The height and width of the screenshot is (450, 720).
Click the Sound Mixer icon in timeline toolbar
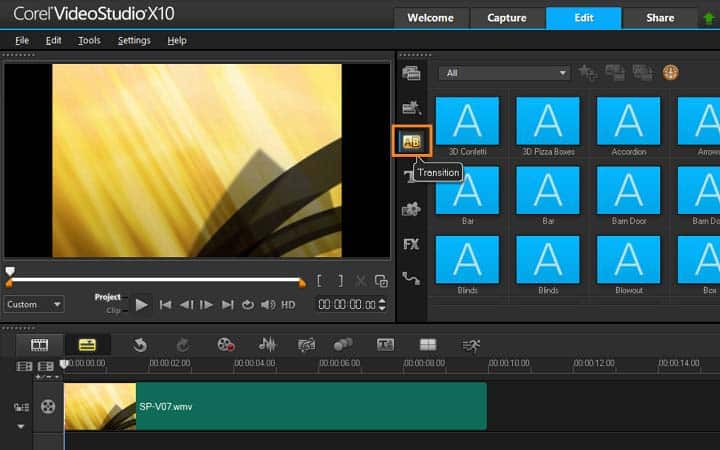(268, 345)
